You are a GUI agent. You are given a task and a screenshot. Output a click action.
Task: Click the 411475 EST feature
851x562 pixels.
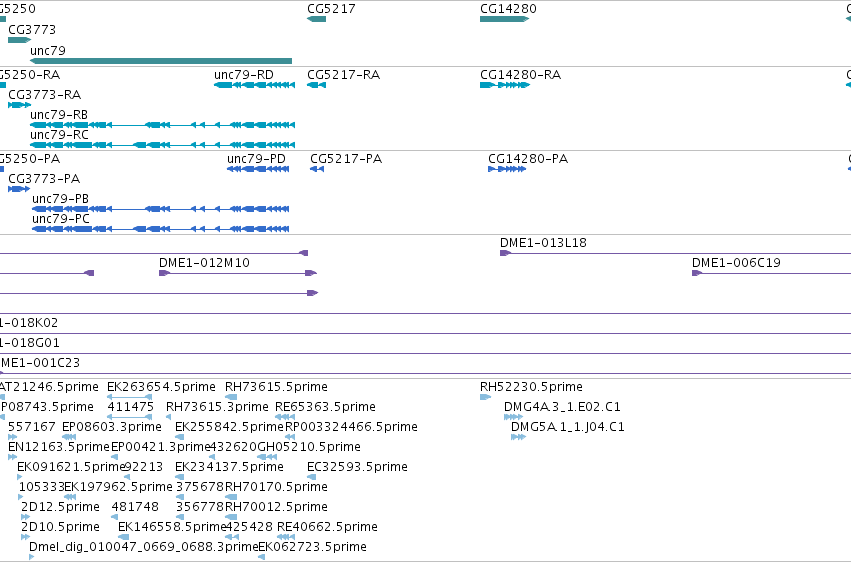[129, 417]
